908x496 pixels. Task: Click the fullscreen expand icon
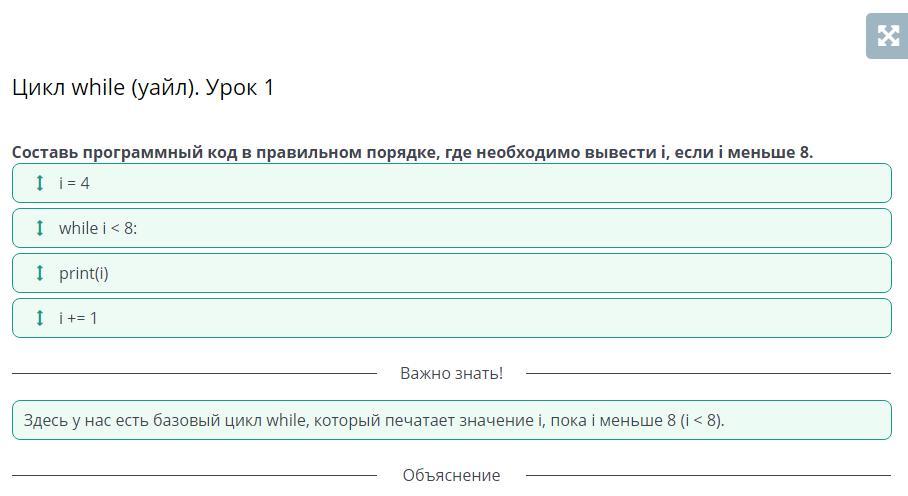coord(887,37)
